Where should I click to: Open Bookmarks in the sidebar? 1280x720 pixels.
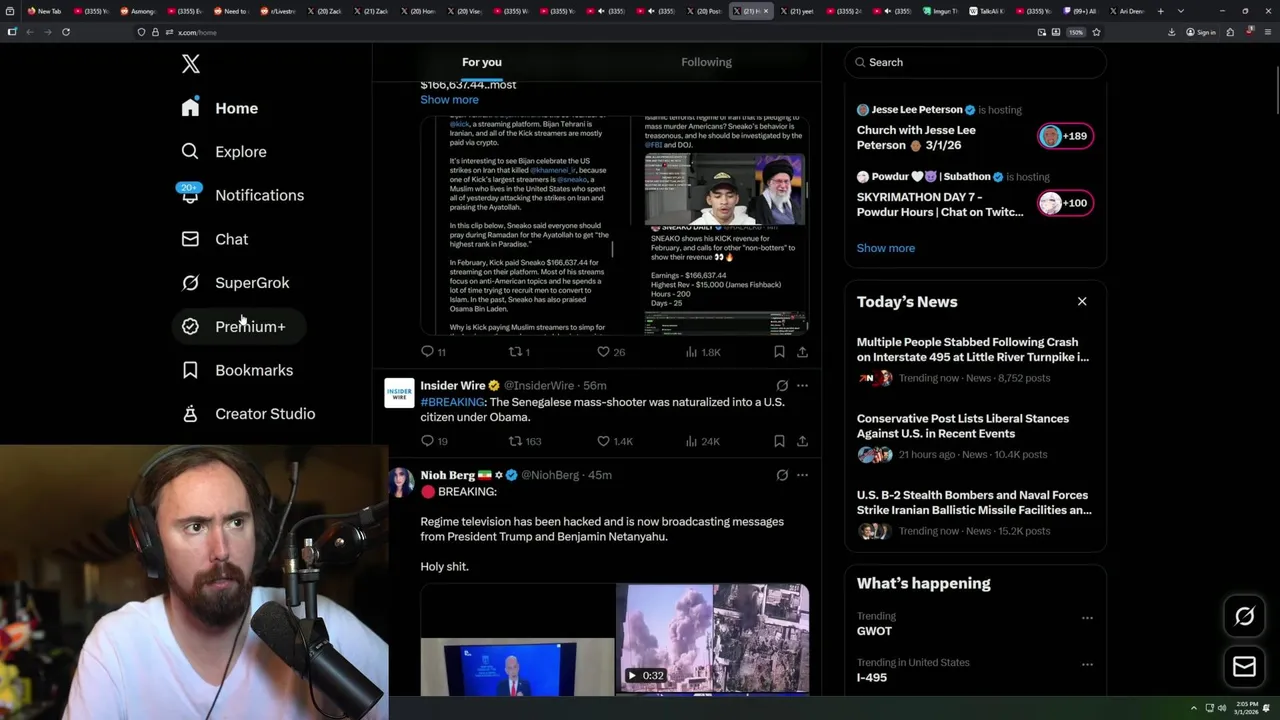[237, 370]
